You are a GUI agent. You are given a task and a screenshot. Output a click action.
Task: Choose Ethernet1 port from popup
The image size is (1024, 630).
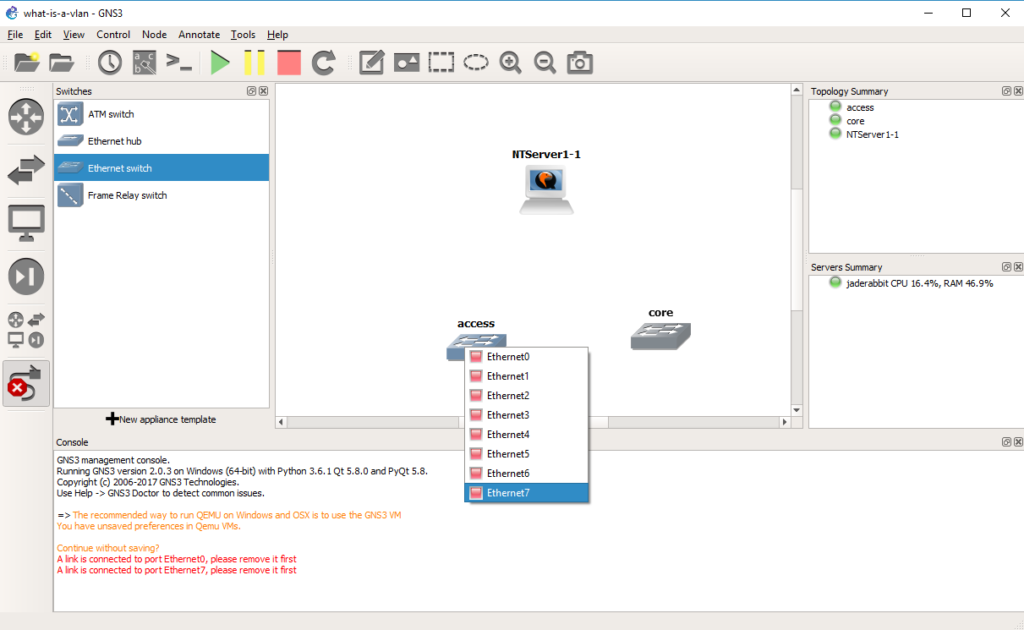point(526,376)
